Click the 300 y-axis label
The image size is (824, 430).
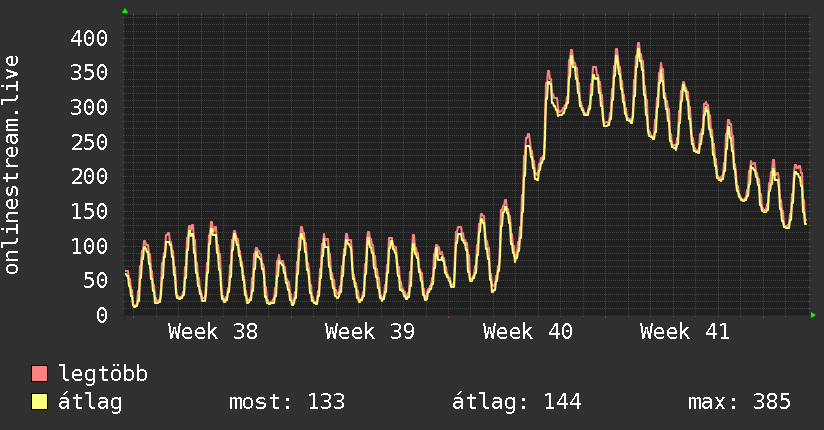tap(89, 108)
